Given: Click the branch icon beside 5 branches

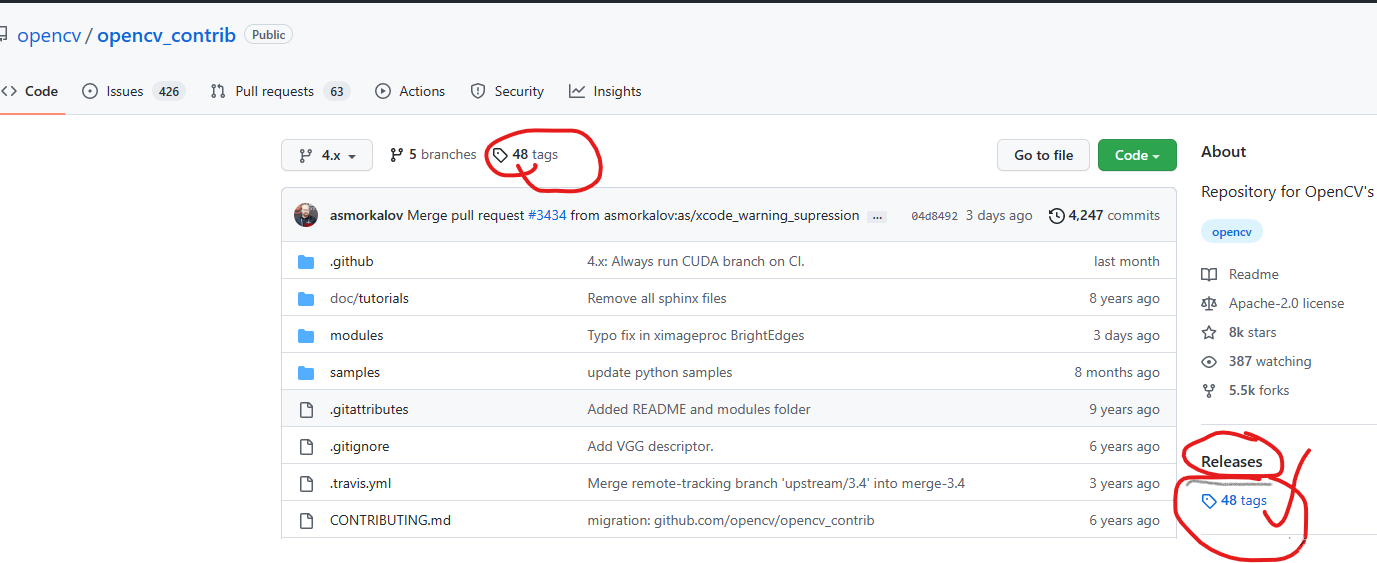Looking at the screenshot, I should click(396, 155).
